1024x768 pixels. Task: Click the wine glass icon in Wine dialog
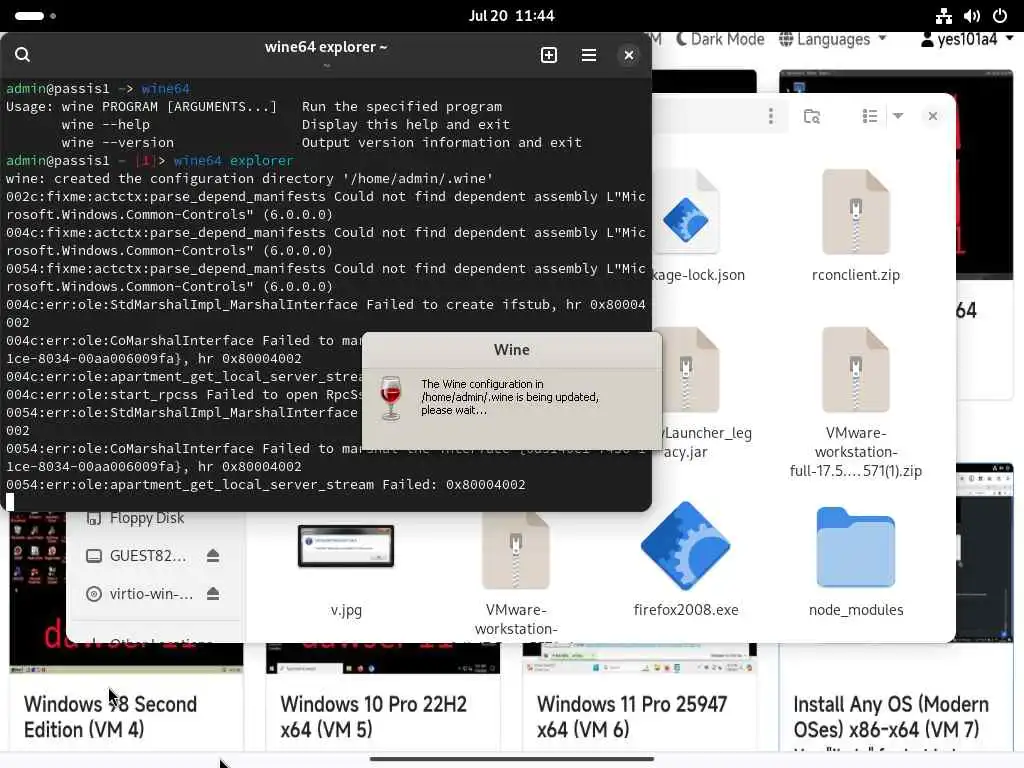[x=391, y=398]
